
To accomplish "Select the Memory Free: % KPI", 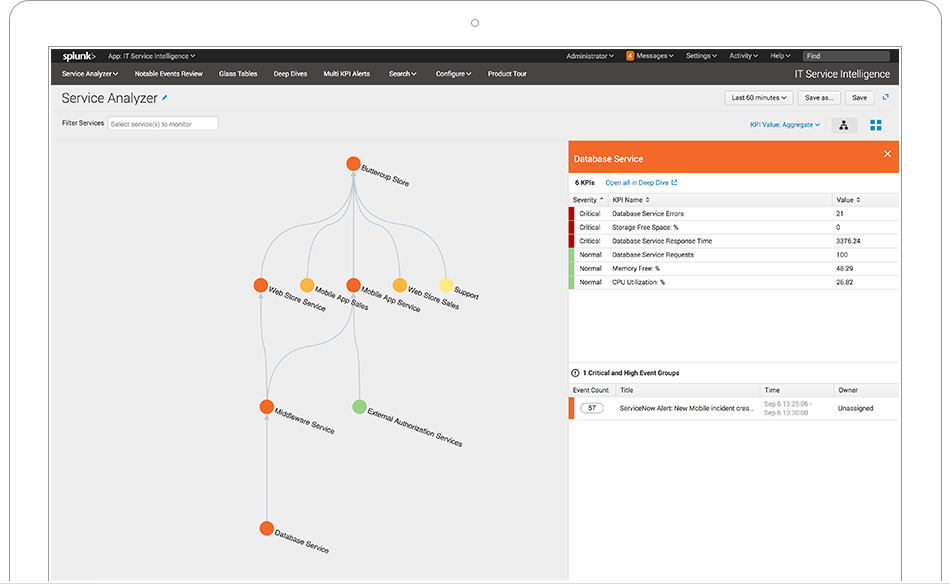I will (x=733, y=268).
